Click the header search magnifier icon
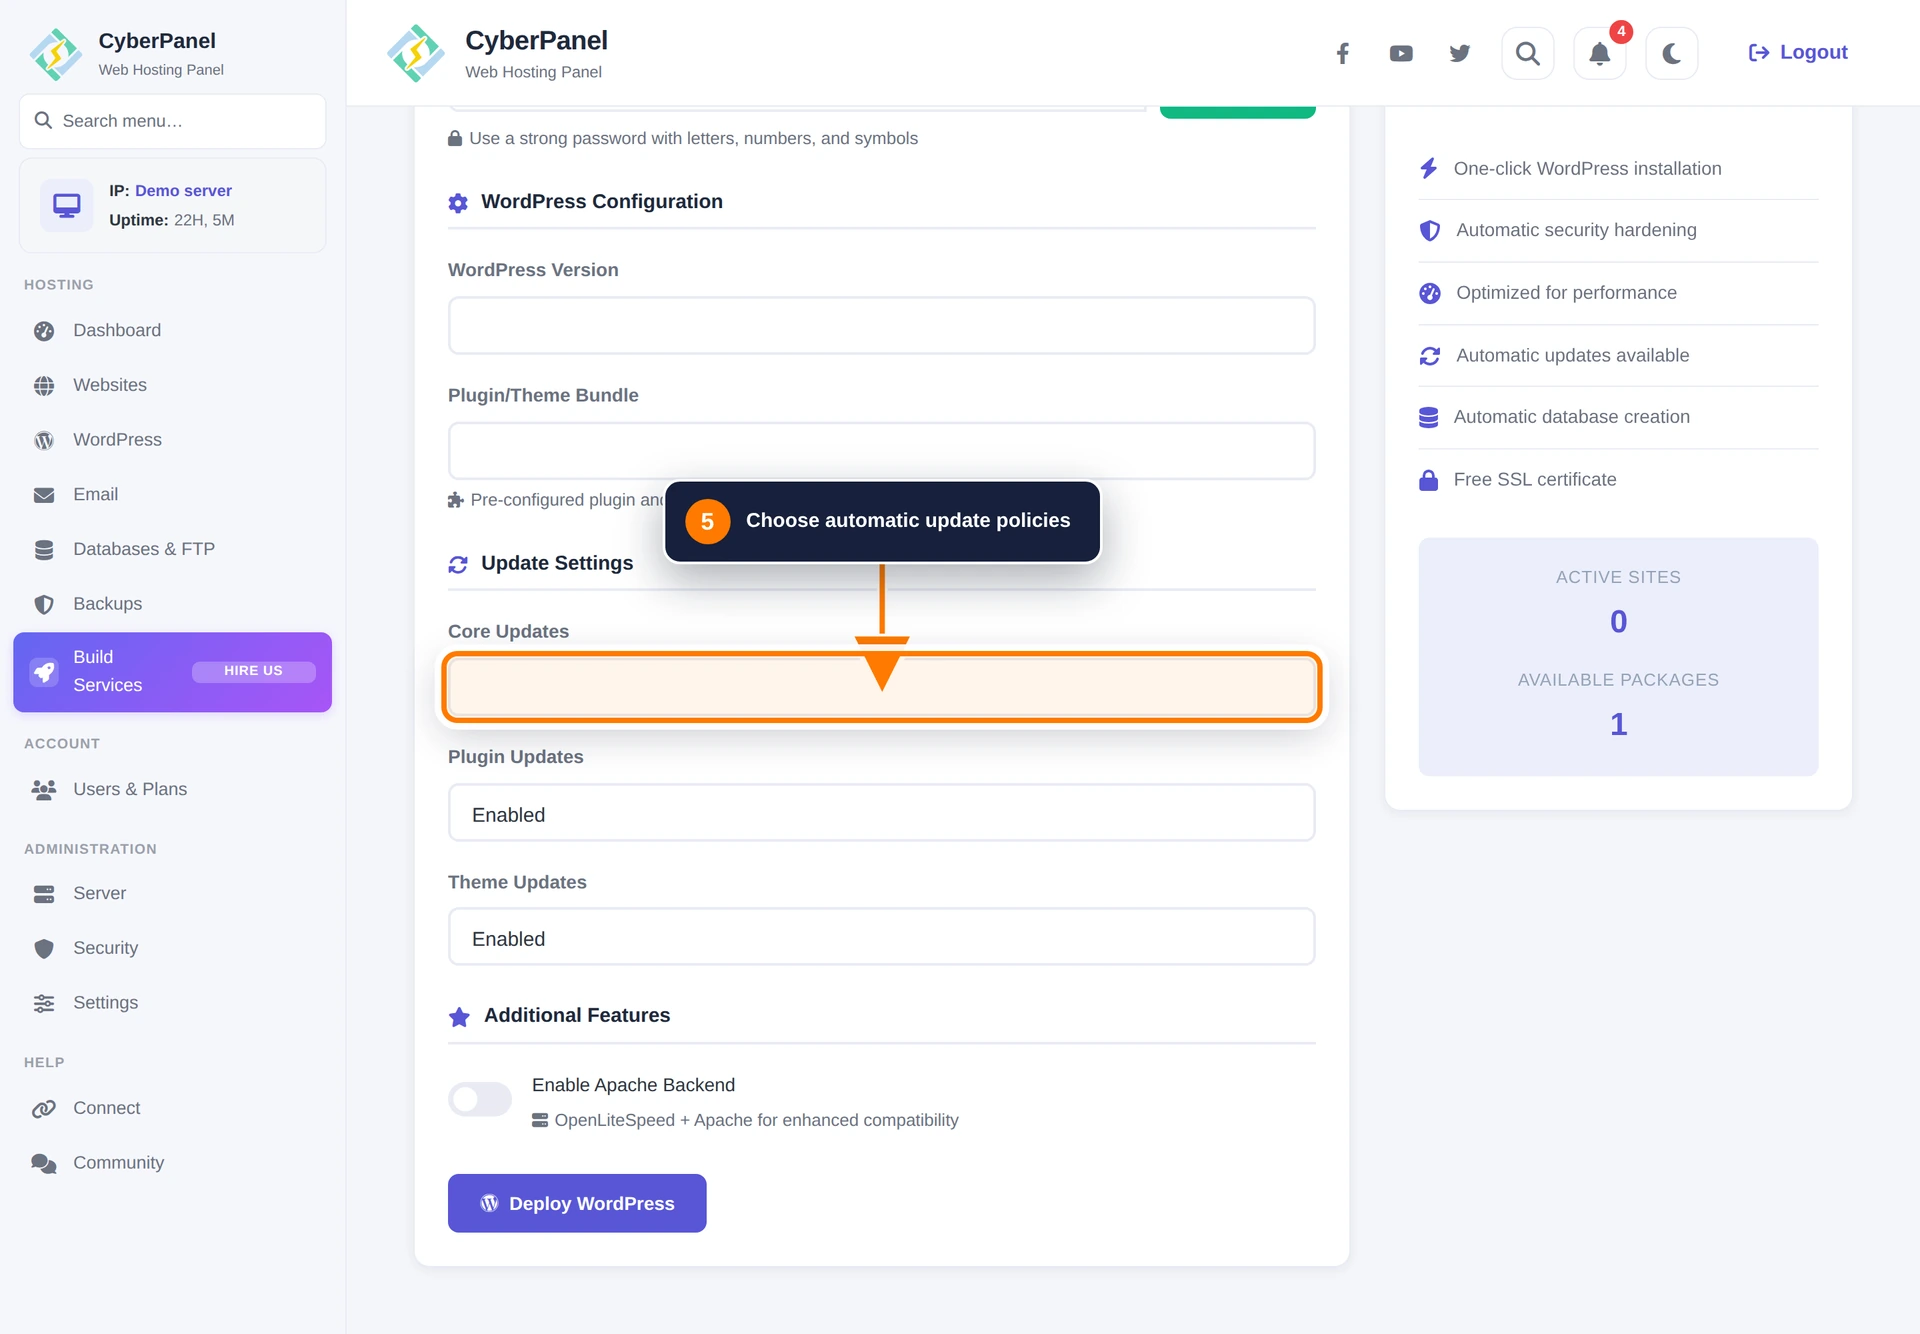The height and width of the screenshot is (1334, 1920). pos(1527,53)
